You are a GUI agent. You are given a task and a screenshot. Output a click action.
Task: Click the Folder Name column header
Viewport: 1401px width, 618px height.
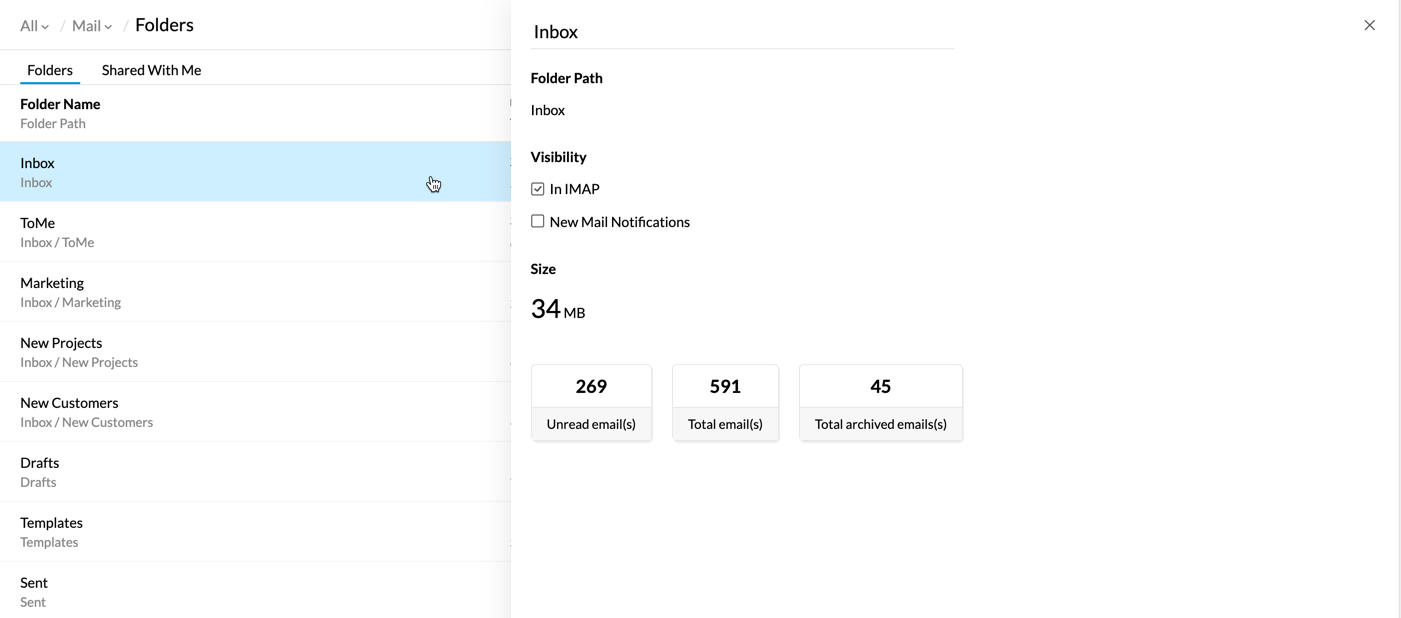[60, 104]
